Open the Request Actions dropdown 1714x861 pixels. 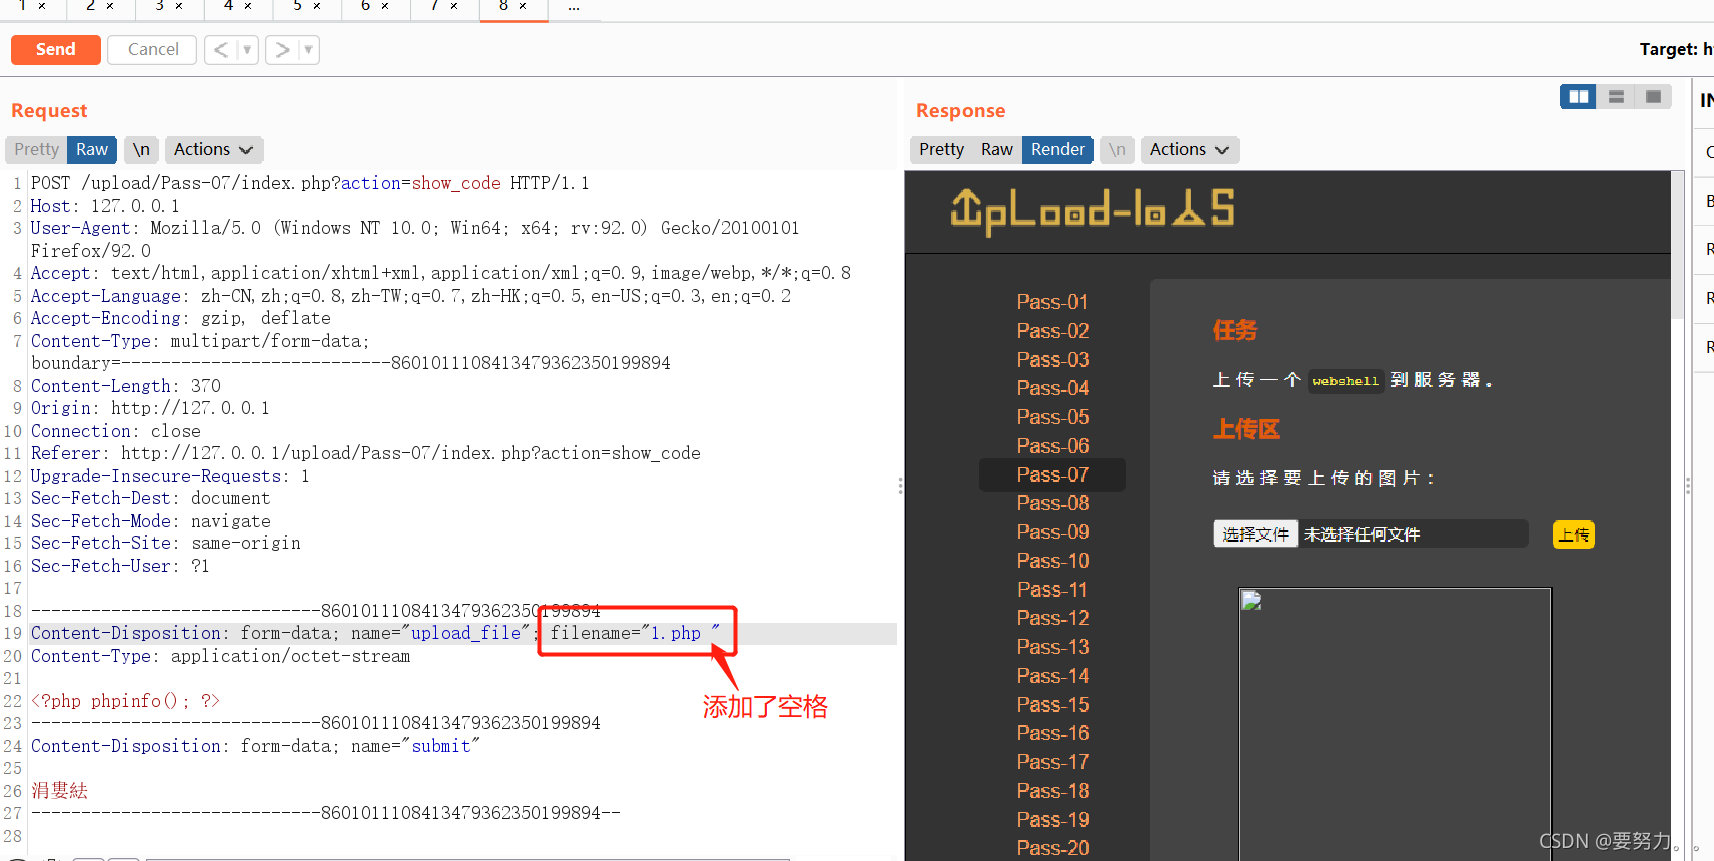[x=213, y=149]
